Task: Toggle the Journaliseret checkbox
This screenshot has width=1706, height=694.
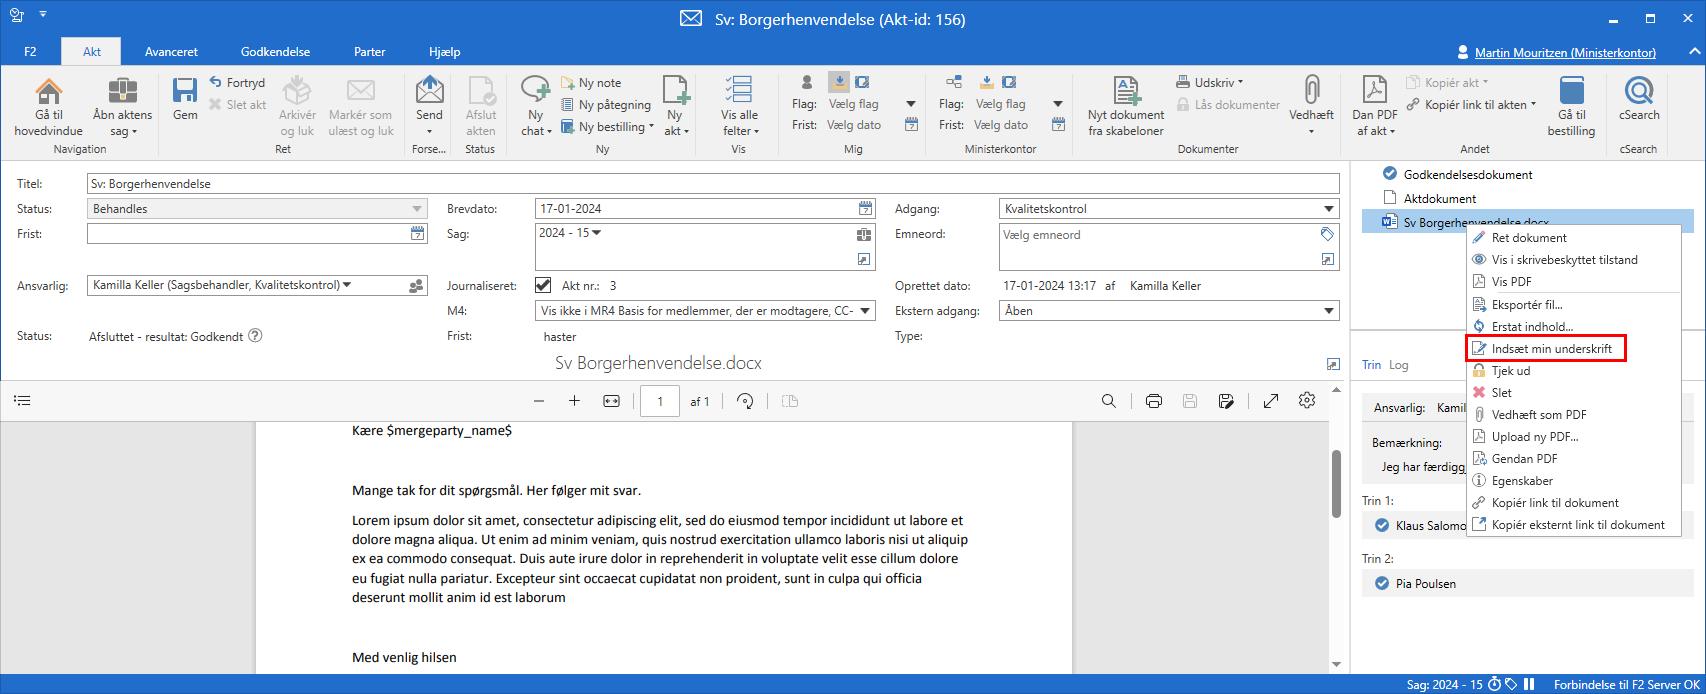Action: [x=543, y=285]
